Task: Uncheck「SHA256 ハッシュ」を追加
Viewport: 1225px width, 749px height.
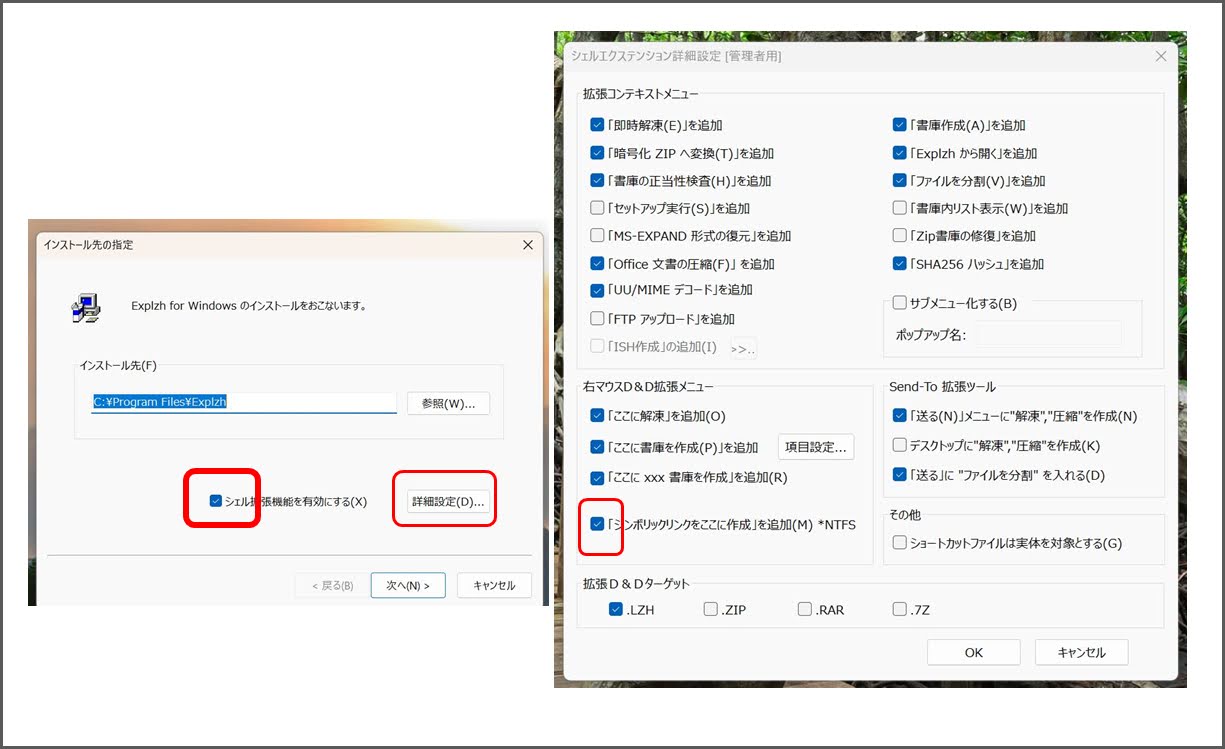Action: click(x=899, y=264)
